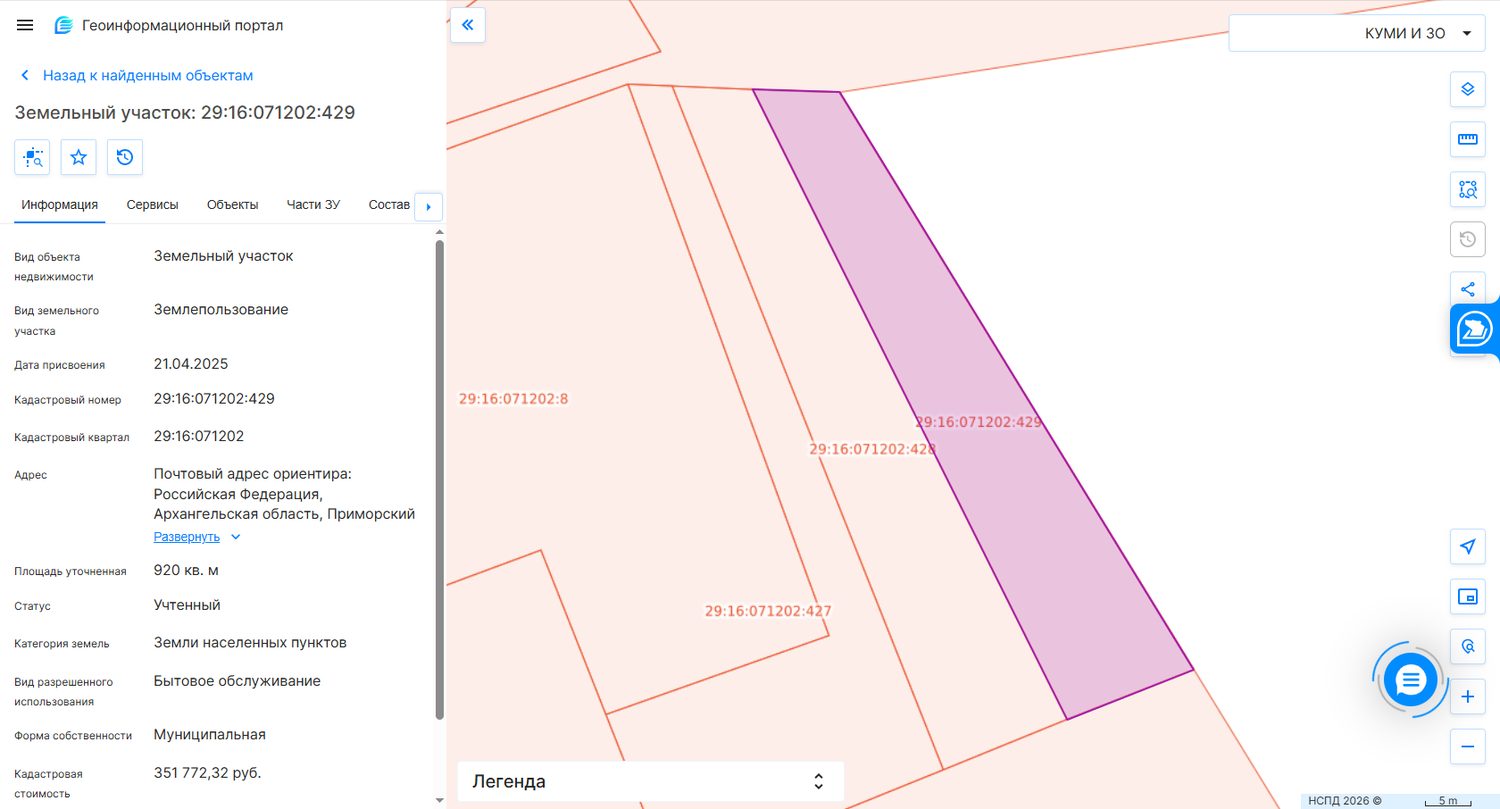Share the map via share icon

coord(1468,289)
